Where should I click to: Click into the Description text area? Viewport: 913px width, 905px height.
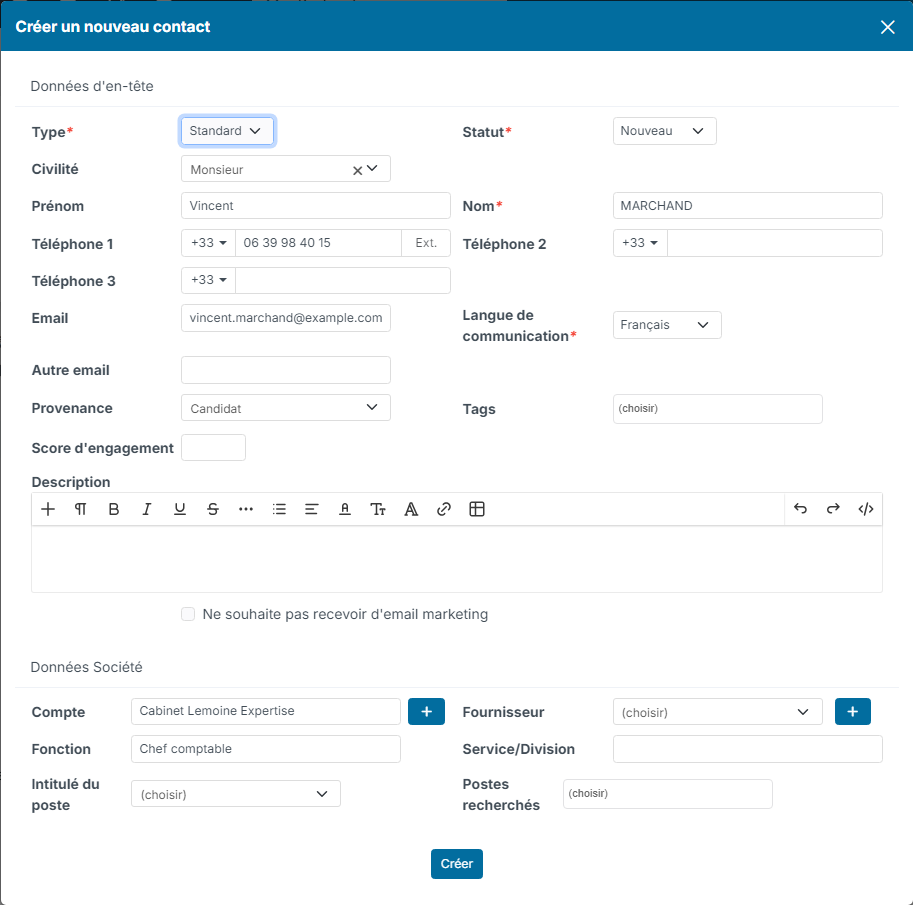pyautogui.click(x=456, y=559)
